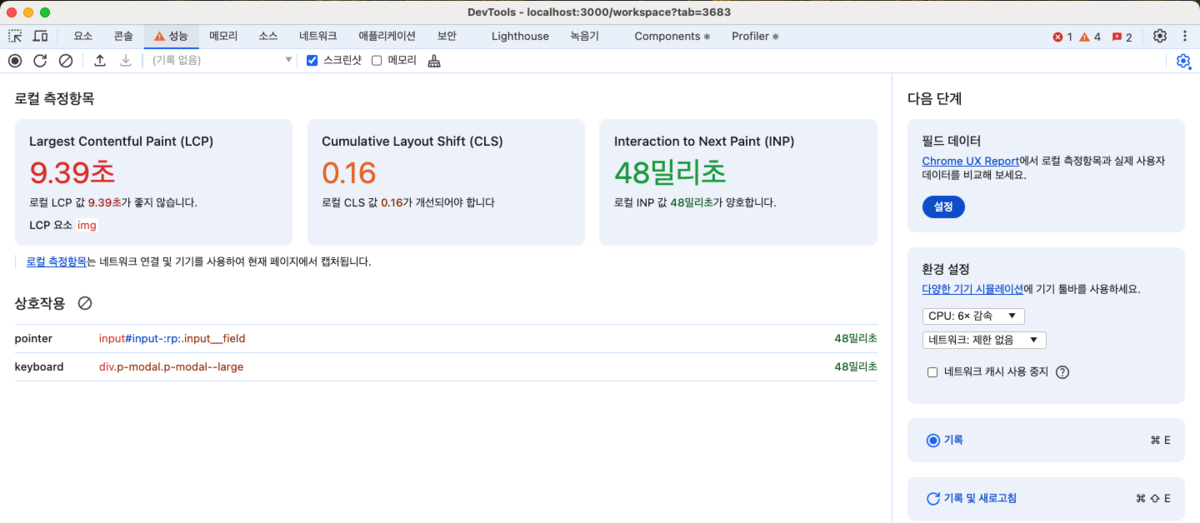Click the 로컬 측정항목 section heading
Image resolution: width=1200 pixels, height=523 pixels.
coord(54,99)
